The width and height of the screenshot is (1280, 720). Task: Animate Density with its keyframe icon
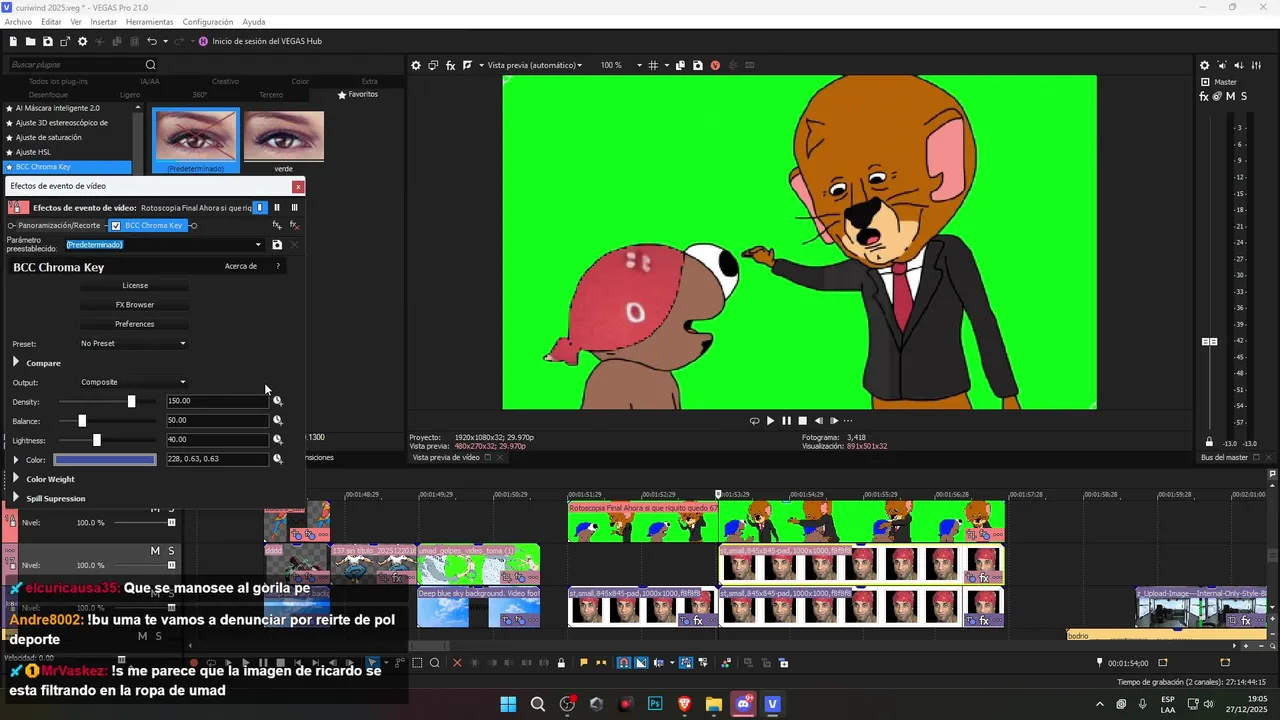tap(278, 401)
